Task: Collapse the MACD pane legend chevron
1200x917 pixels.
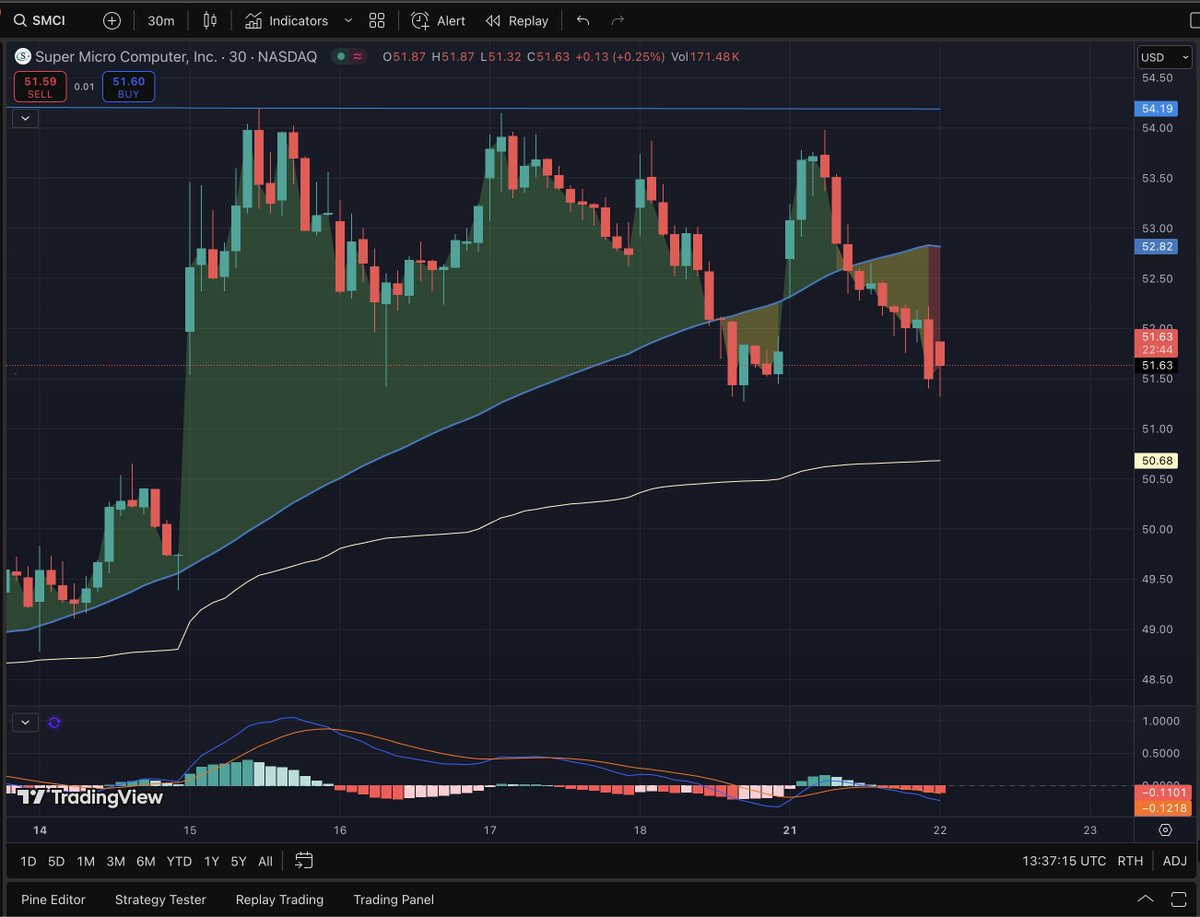Action: coord(25,722)
